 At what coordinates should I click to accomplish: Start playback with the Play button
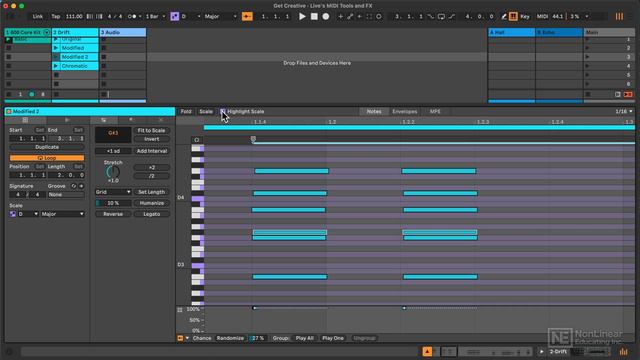coord(302,16)
